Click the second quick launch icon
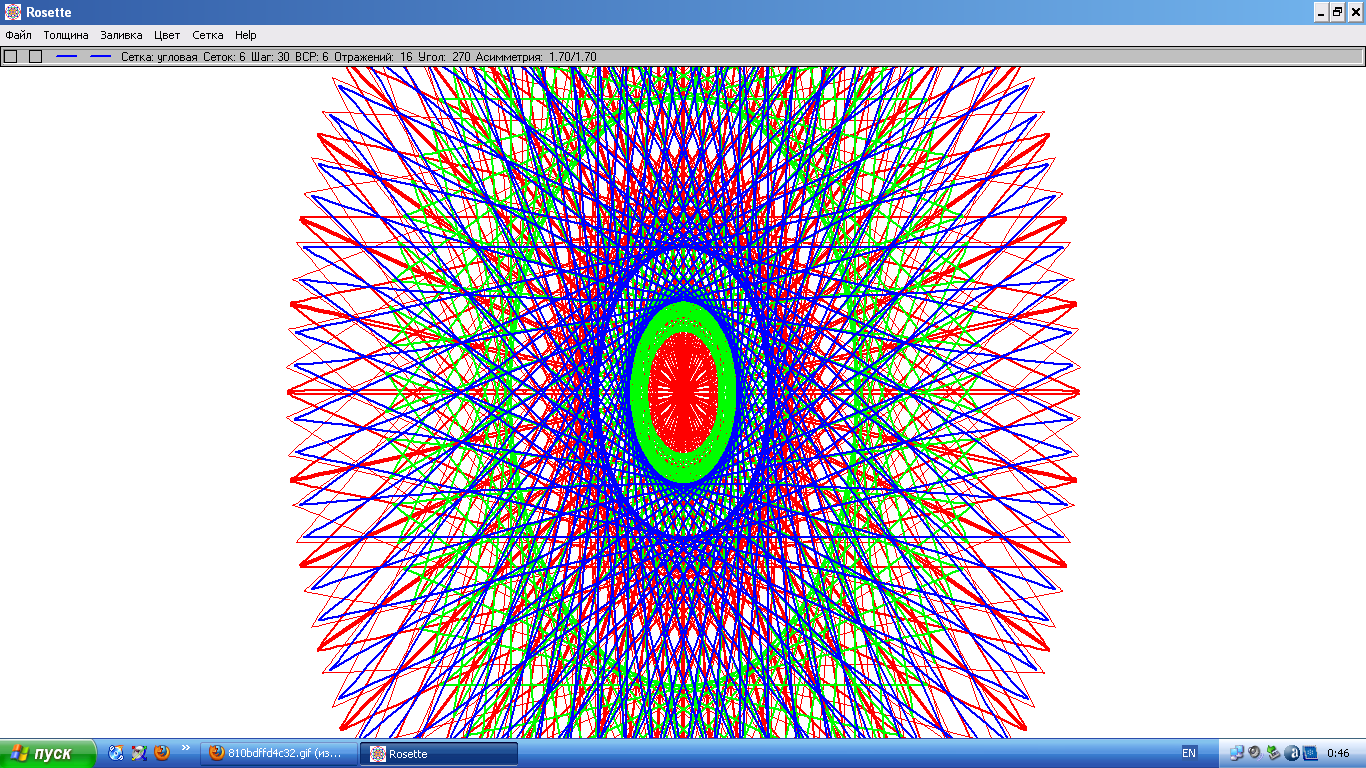1366x768 pixels. [139, 753]
